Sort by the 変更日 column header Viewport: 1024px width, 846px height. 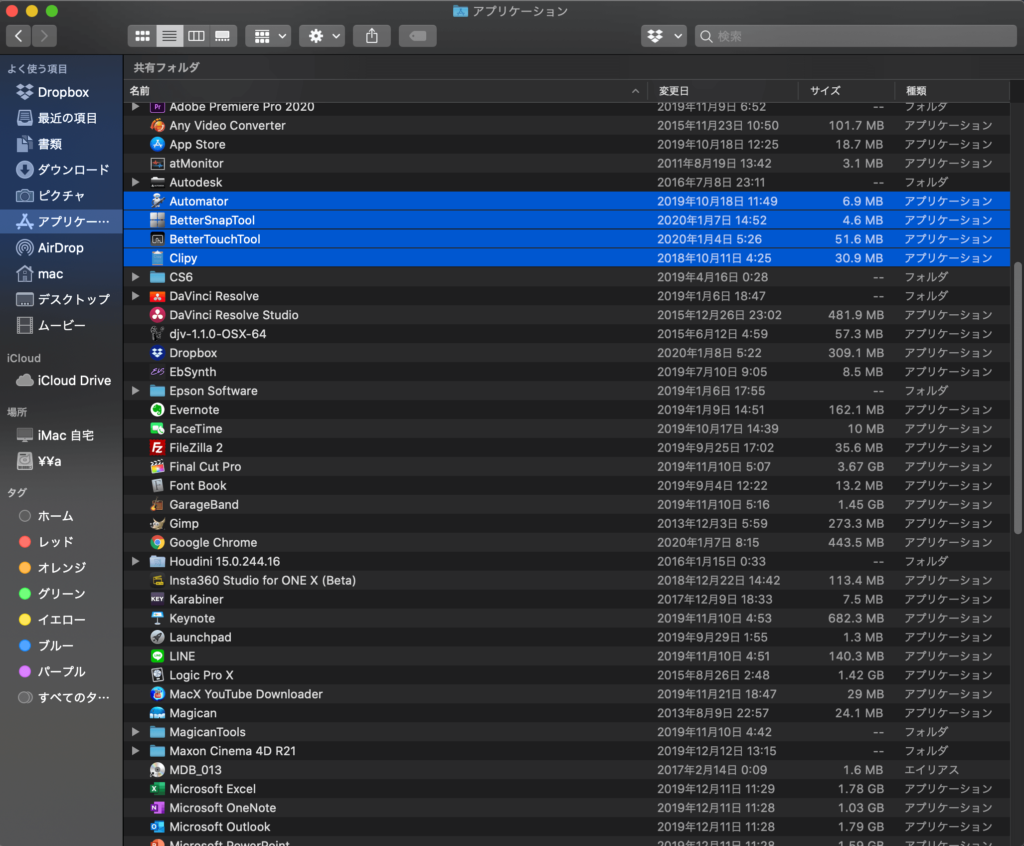723,91
